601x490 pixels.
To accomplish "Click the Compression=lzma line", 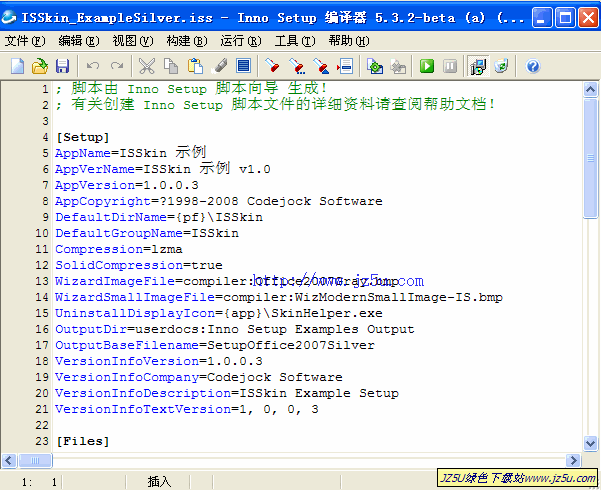I will [119, 249].
